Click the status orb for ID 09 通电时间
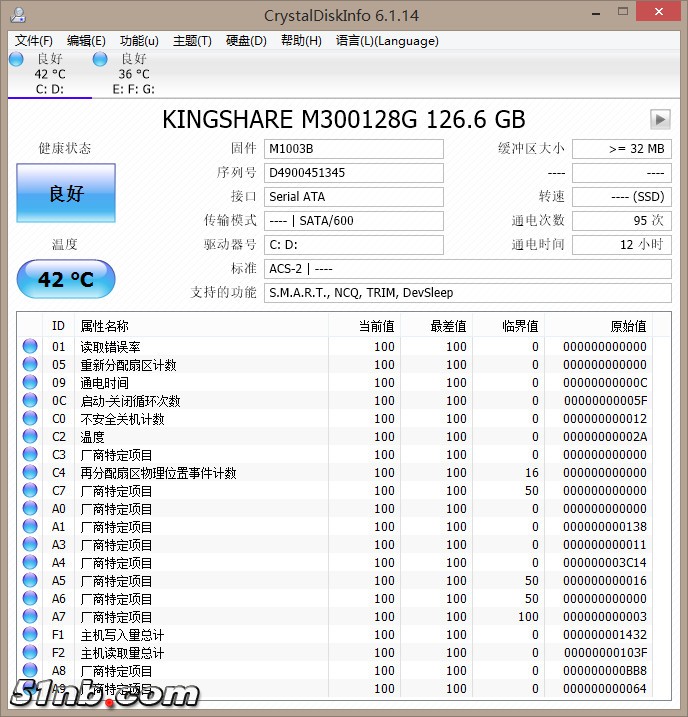The width and height of the screenshot is (688, 717). [x=30, y=382]
